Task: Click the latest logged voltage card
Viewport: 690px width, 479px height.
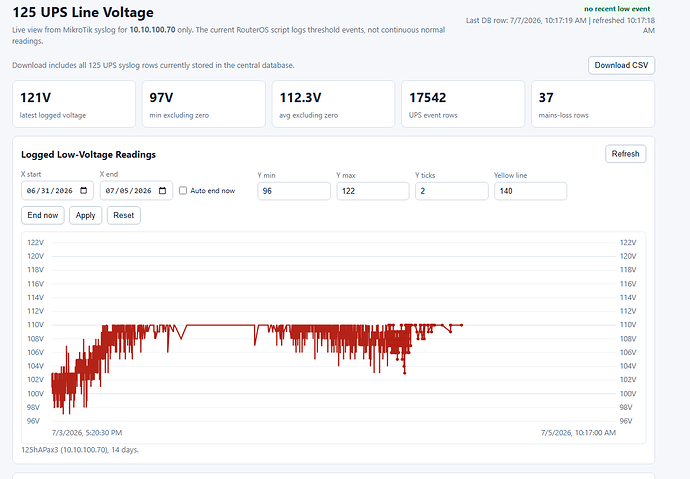Action: coord(74,104)
